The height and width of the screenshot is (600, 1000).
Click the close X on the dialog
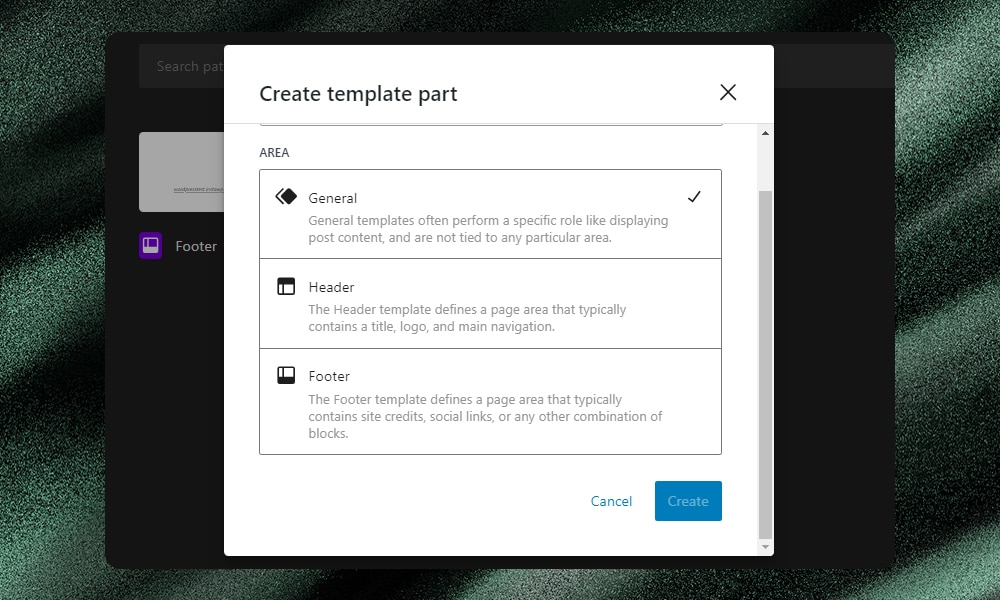pyautogui.click(x=728, y=91)
